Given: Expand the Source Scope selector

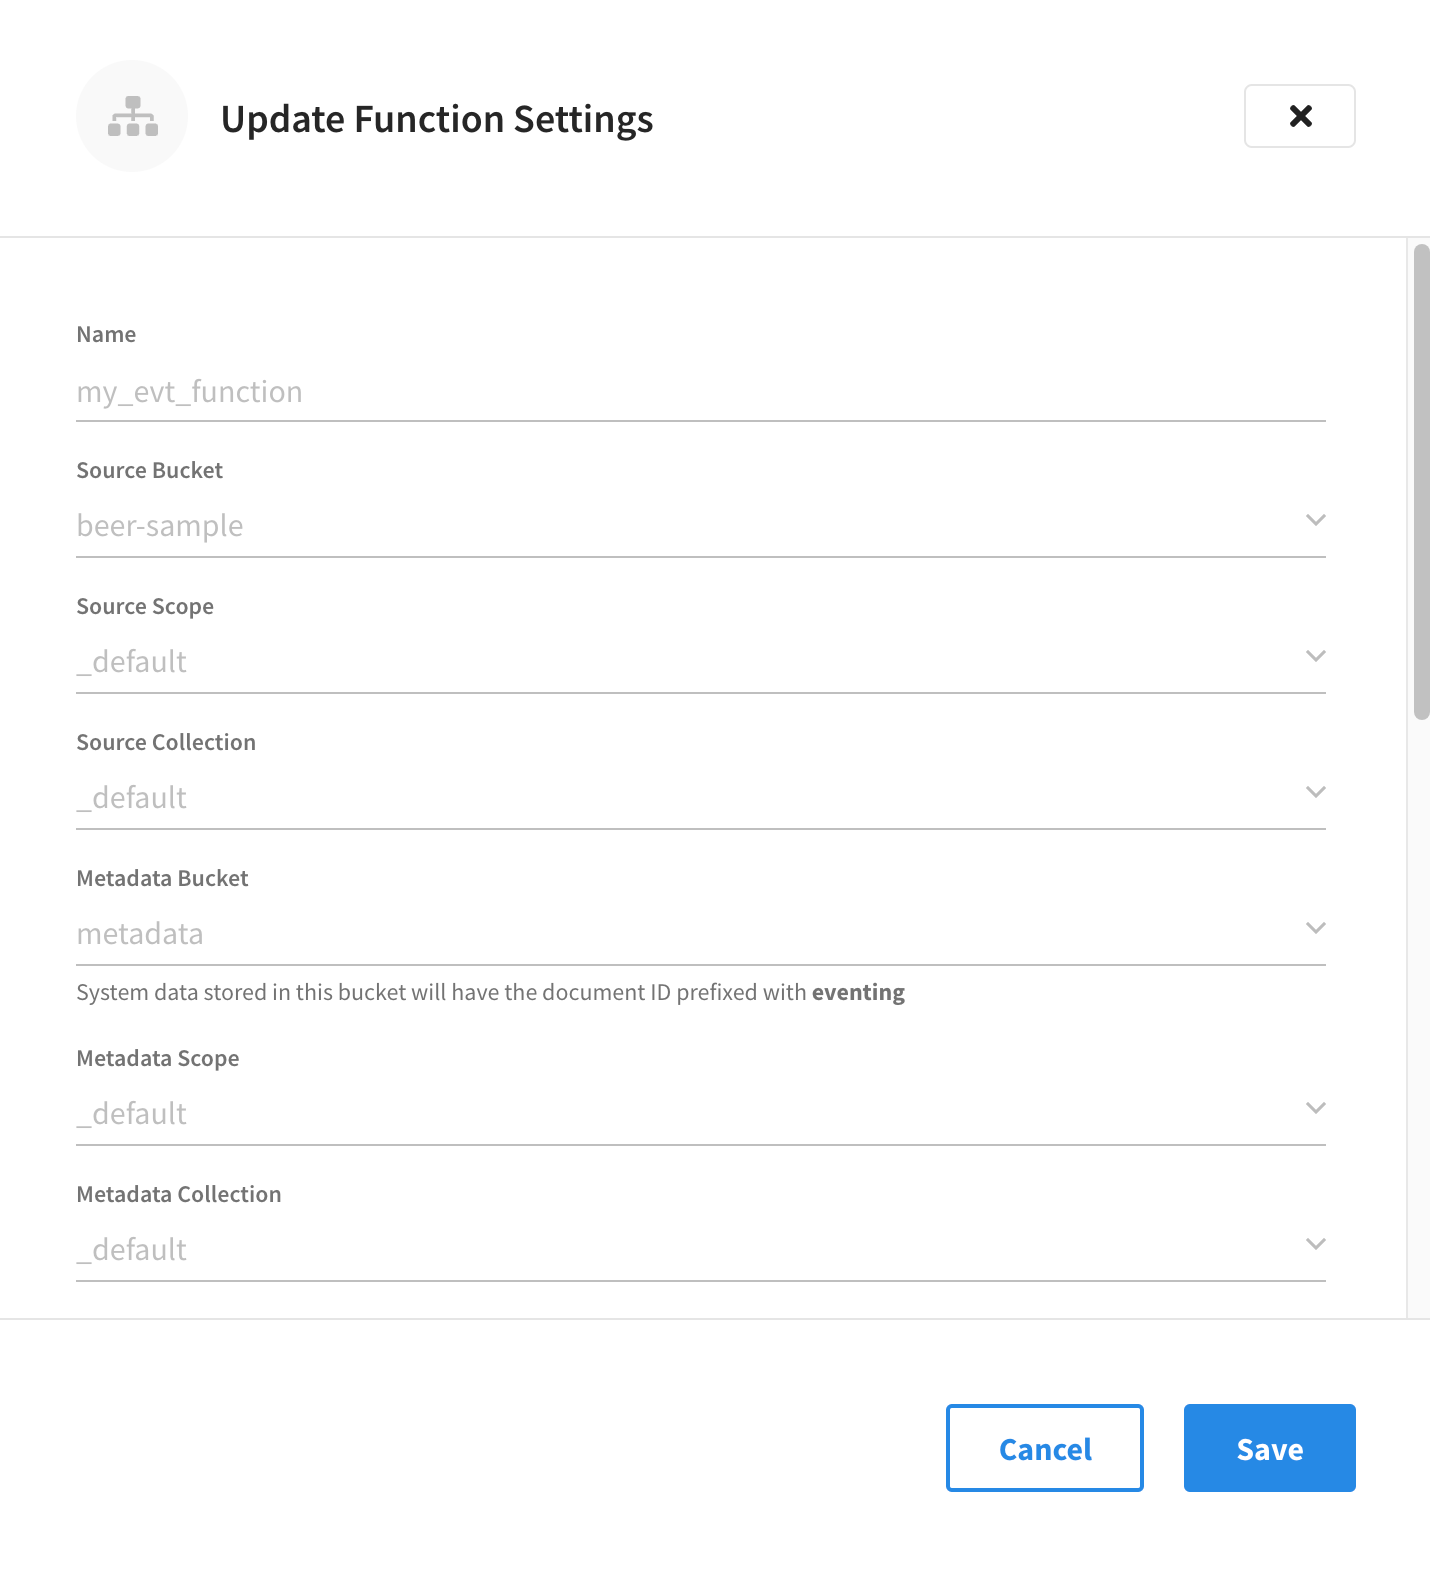Looking at the screenshot, I should coord(1316,656).
